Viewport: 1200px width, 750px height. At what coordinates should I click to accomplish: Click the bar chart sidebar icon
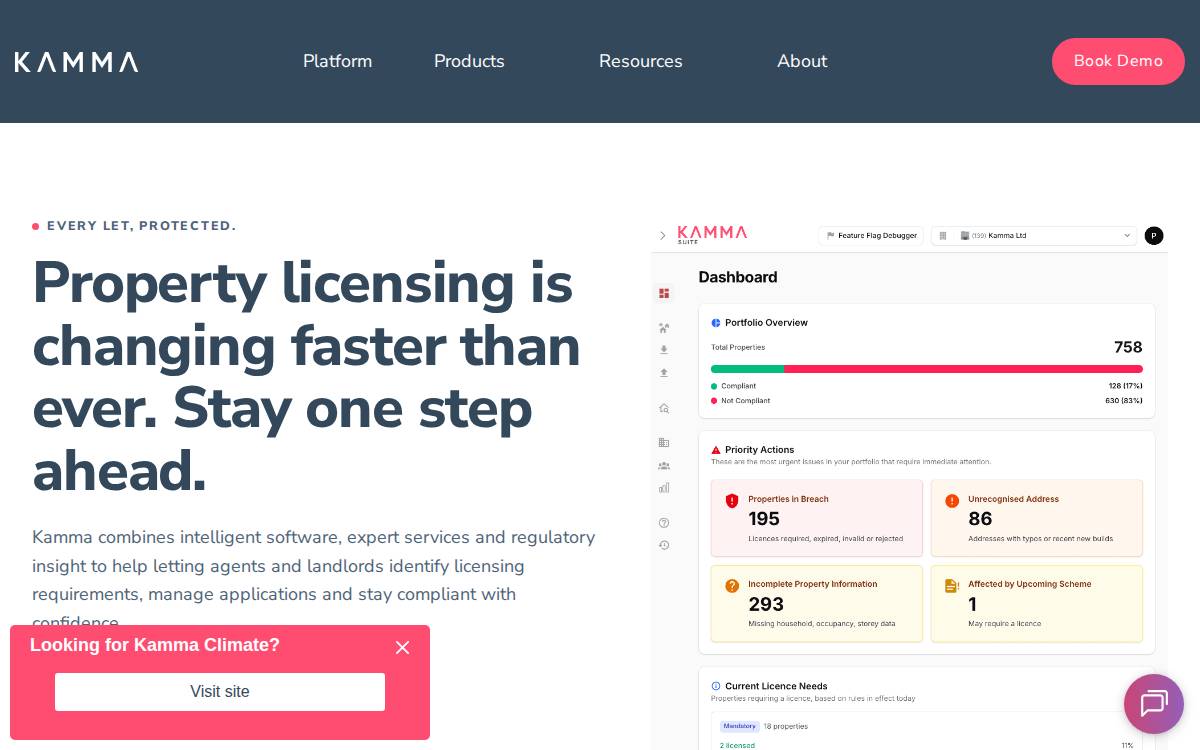point(664,488)
